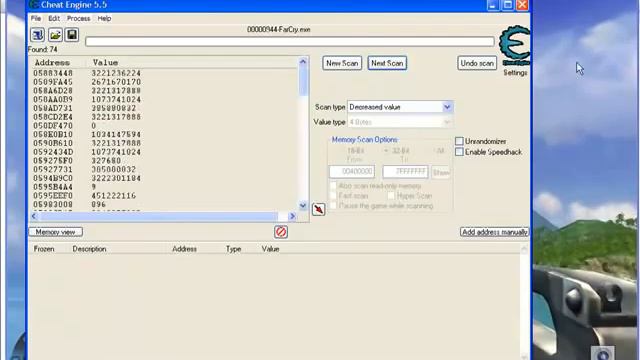Toggle Pause the game while scanning
The width and height of the screenshot is (640, 360).
tap(333, 206)
